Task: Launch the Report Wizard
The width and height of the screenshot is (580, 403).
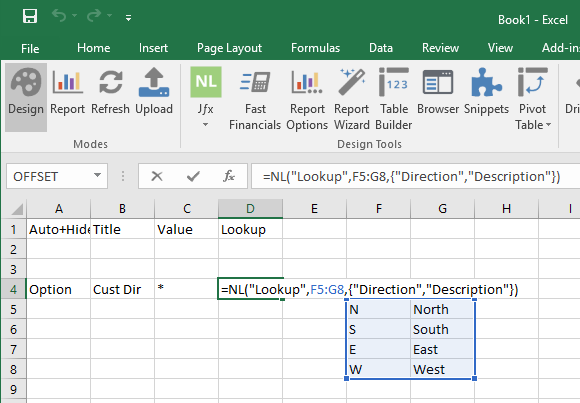Action: pos(351,99)
